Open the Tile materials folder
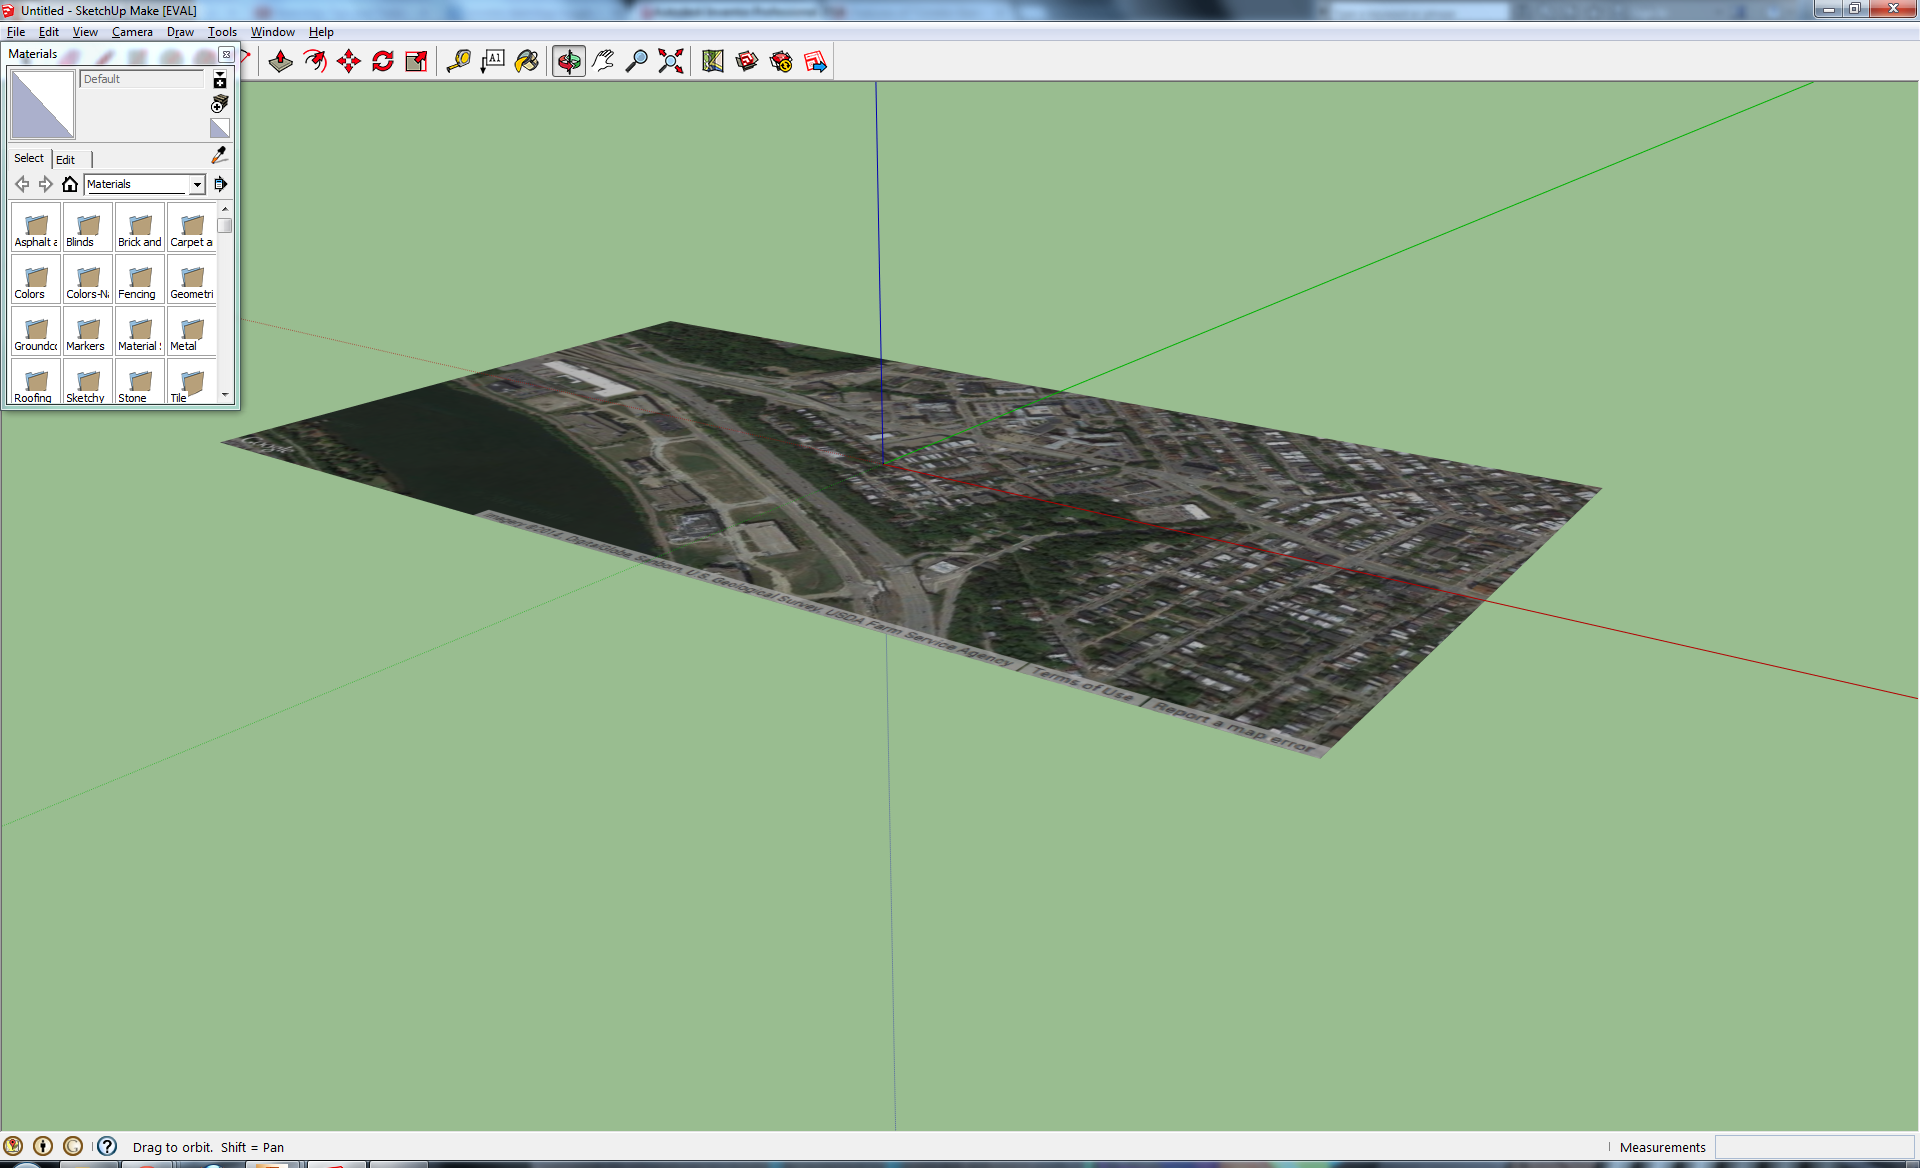Screen dimensions: 1920x1168 [x=192, y=382]
